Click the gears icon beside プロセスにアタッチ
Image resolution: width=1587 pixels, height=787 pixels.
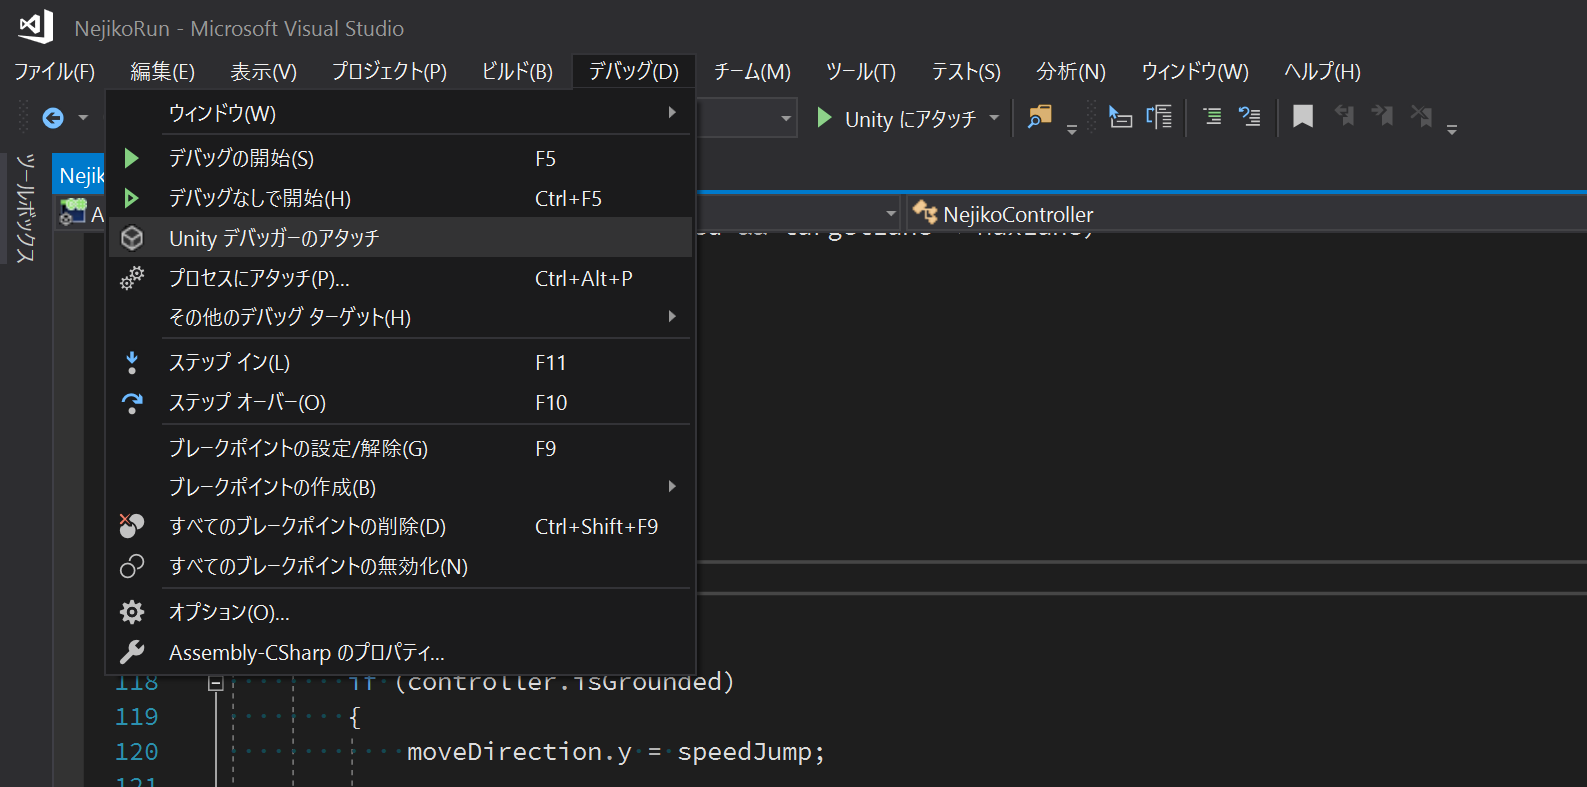tap(132, 278)
